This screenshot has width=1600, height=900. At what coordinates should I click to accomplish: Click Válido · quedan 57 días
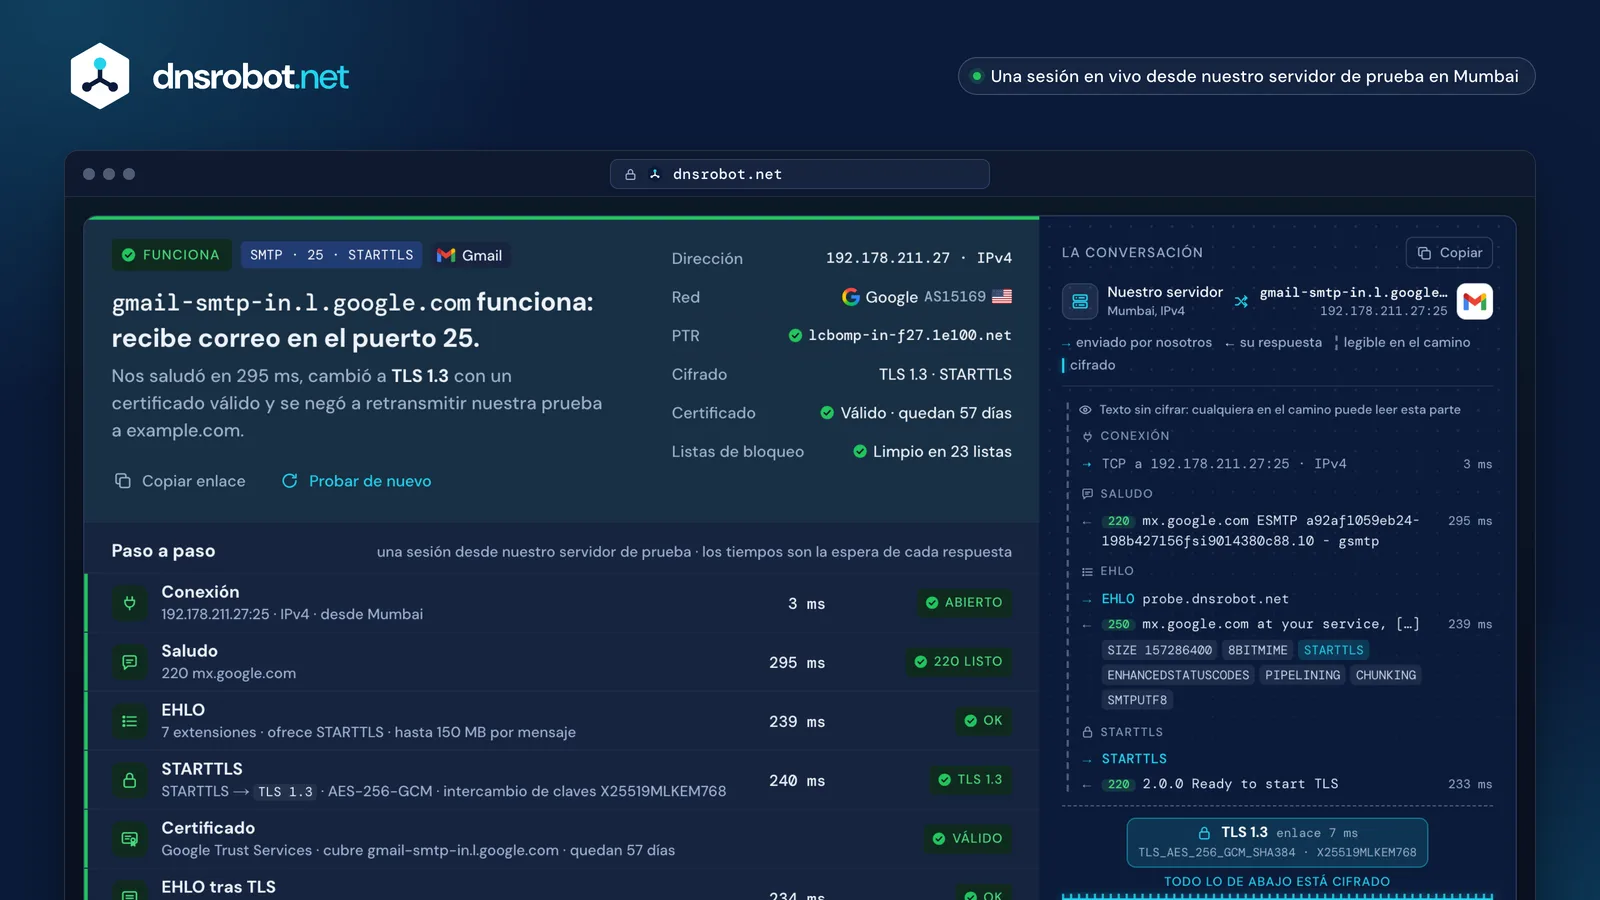pos(916,413)
